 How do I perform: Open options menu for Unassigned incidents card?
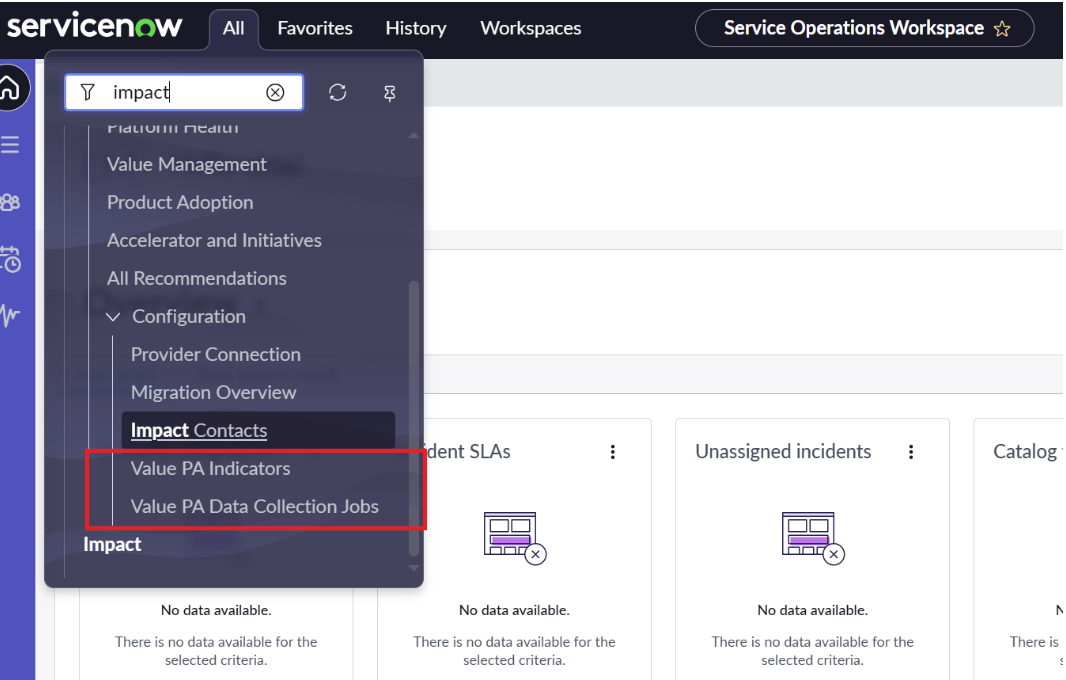(911, 452)
